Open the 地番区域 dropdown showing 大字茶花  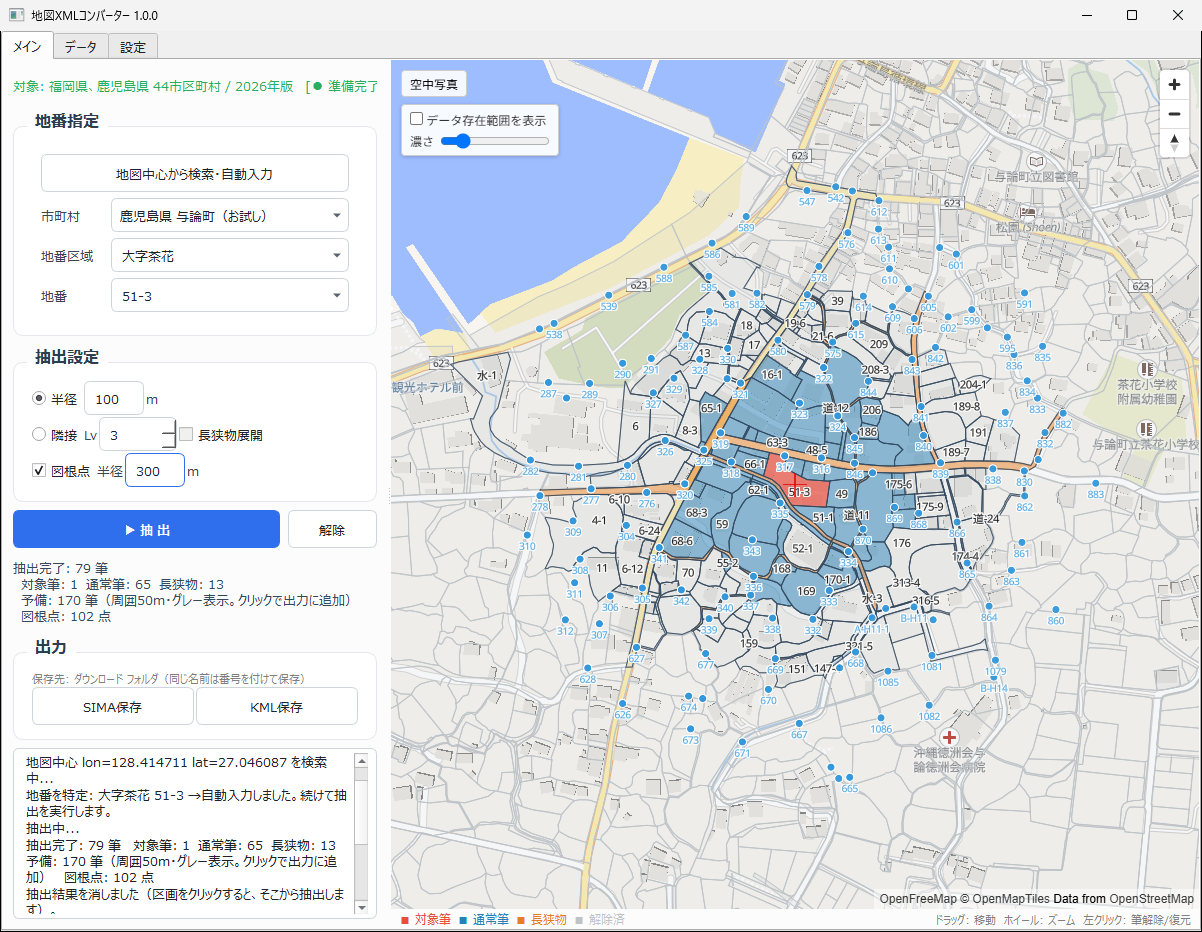coord(230,256)
